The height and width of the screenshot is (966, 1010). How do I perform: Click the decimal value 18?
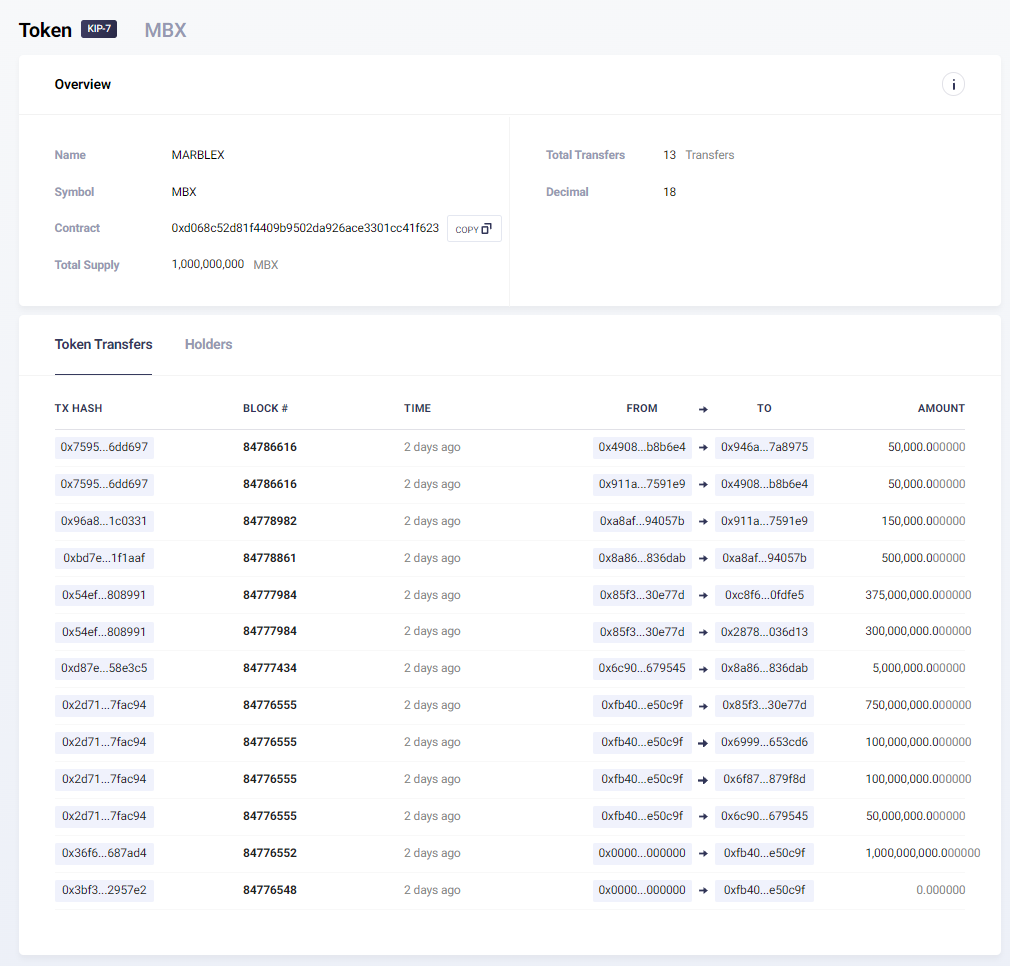coord(669,192)
